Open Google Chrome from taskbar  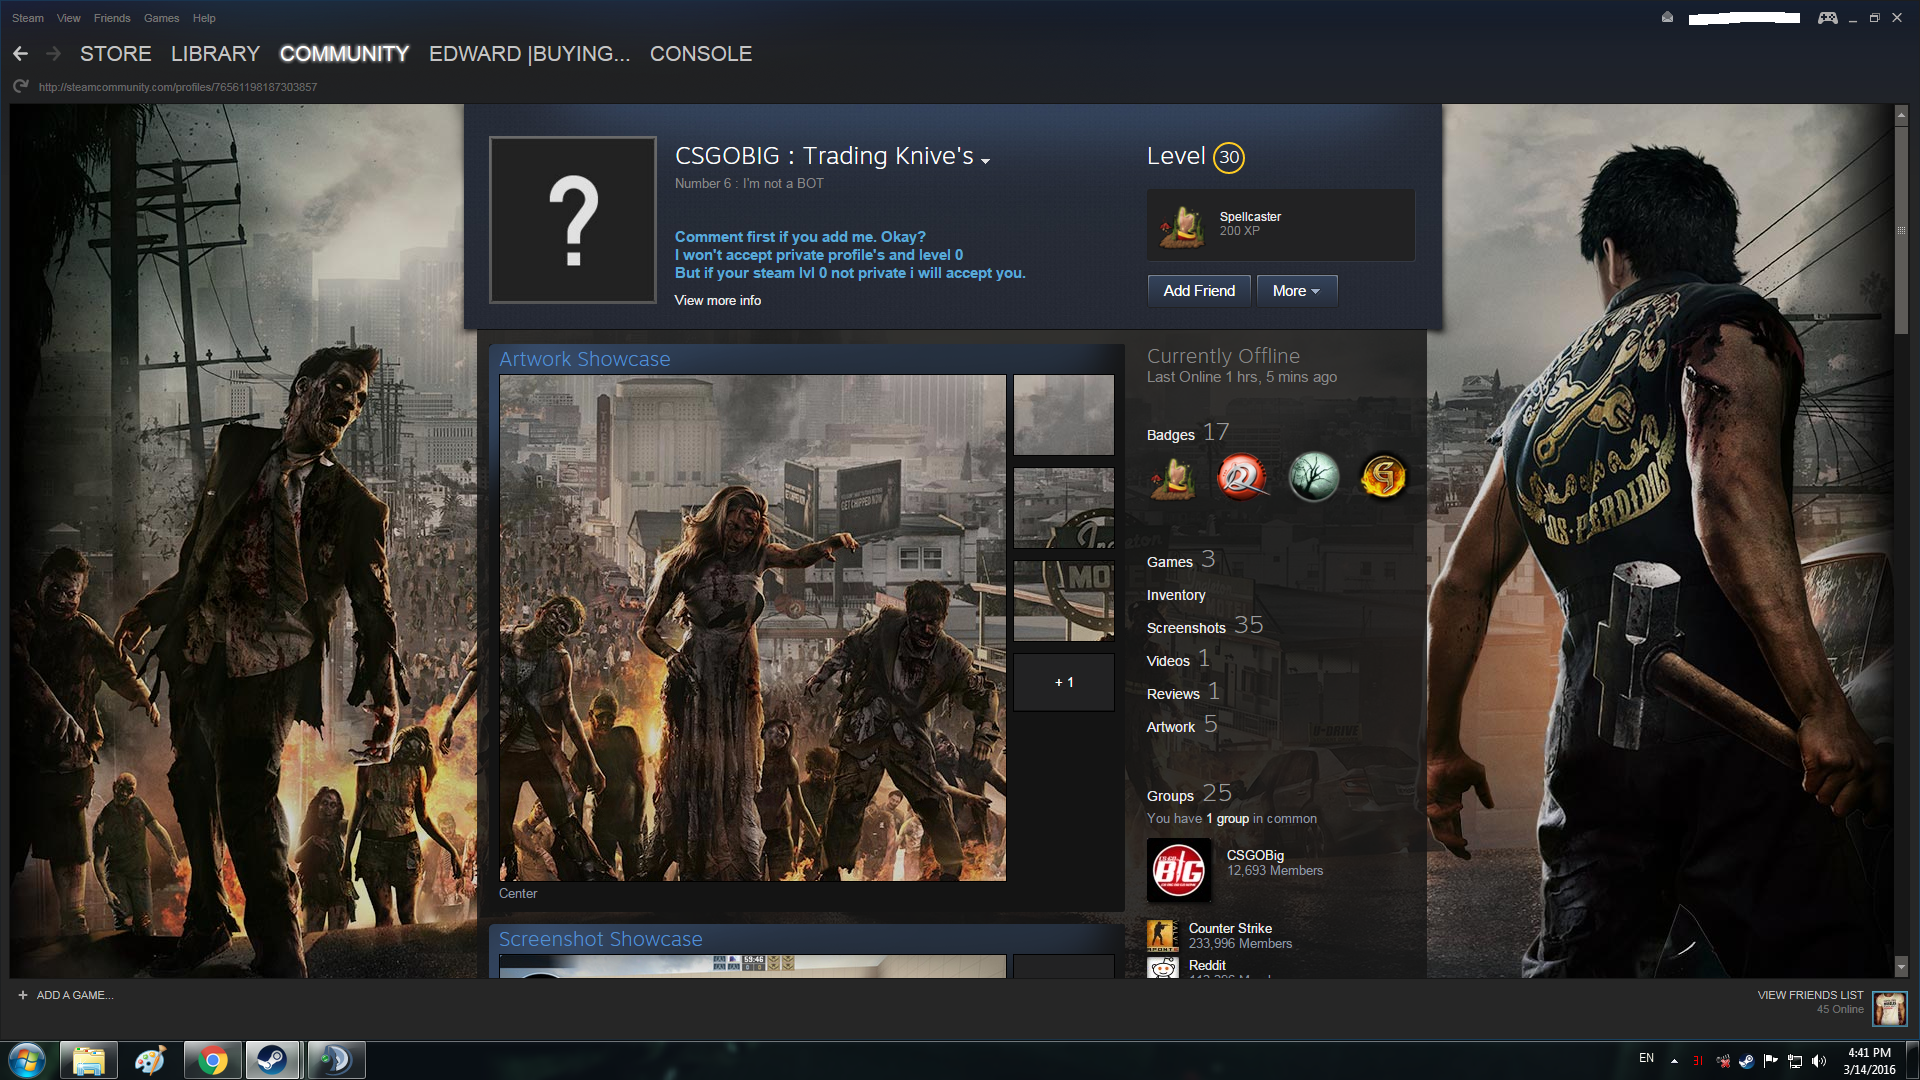coord(212,1060)
